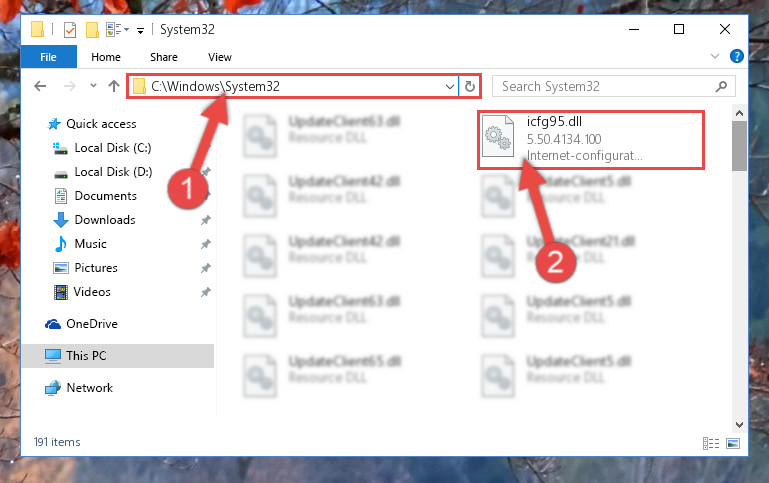Navigate up one folder level with up arrow

tap(114, 86)
